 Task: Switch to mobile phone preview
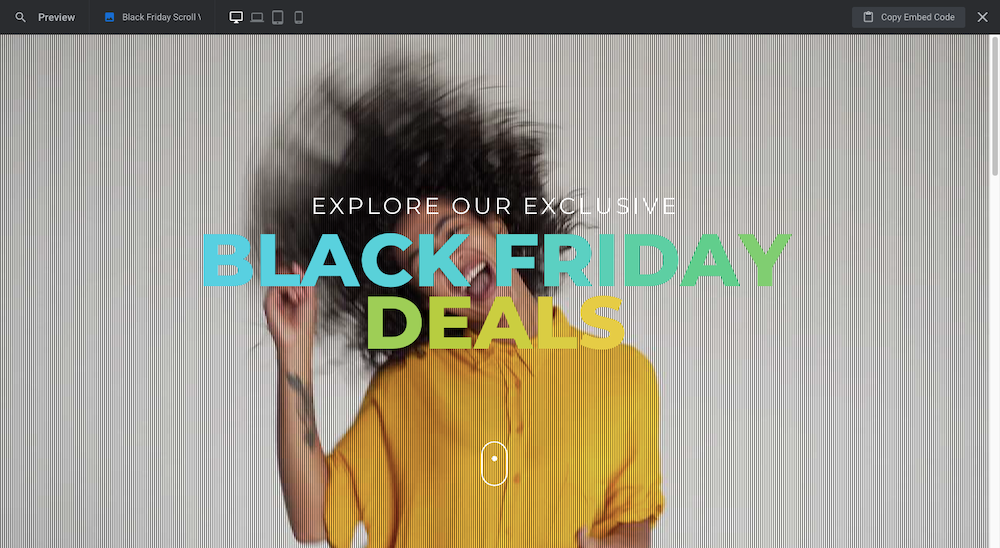[298, 17]
